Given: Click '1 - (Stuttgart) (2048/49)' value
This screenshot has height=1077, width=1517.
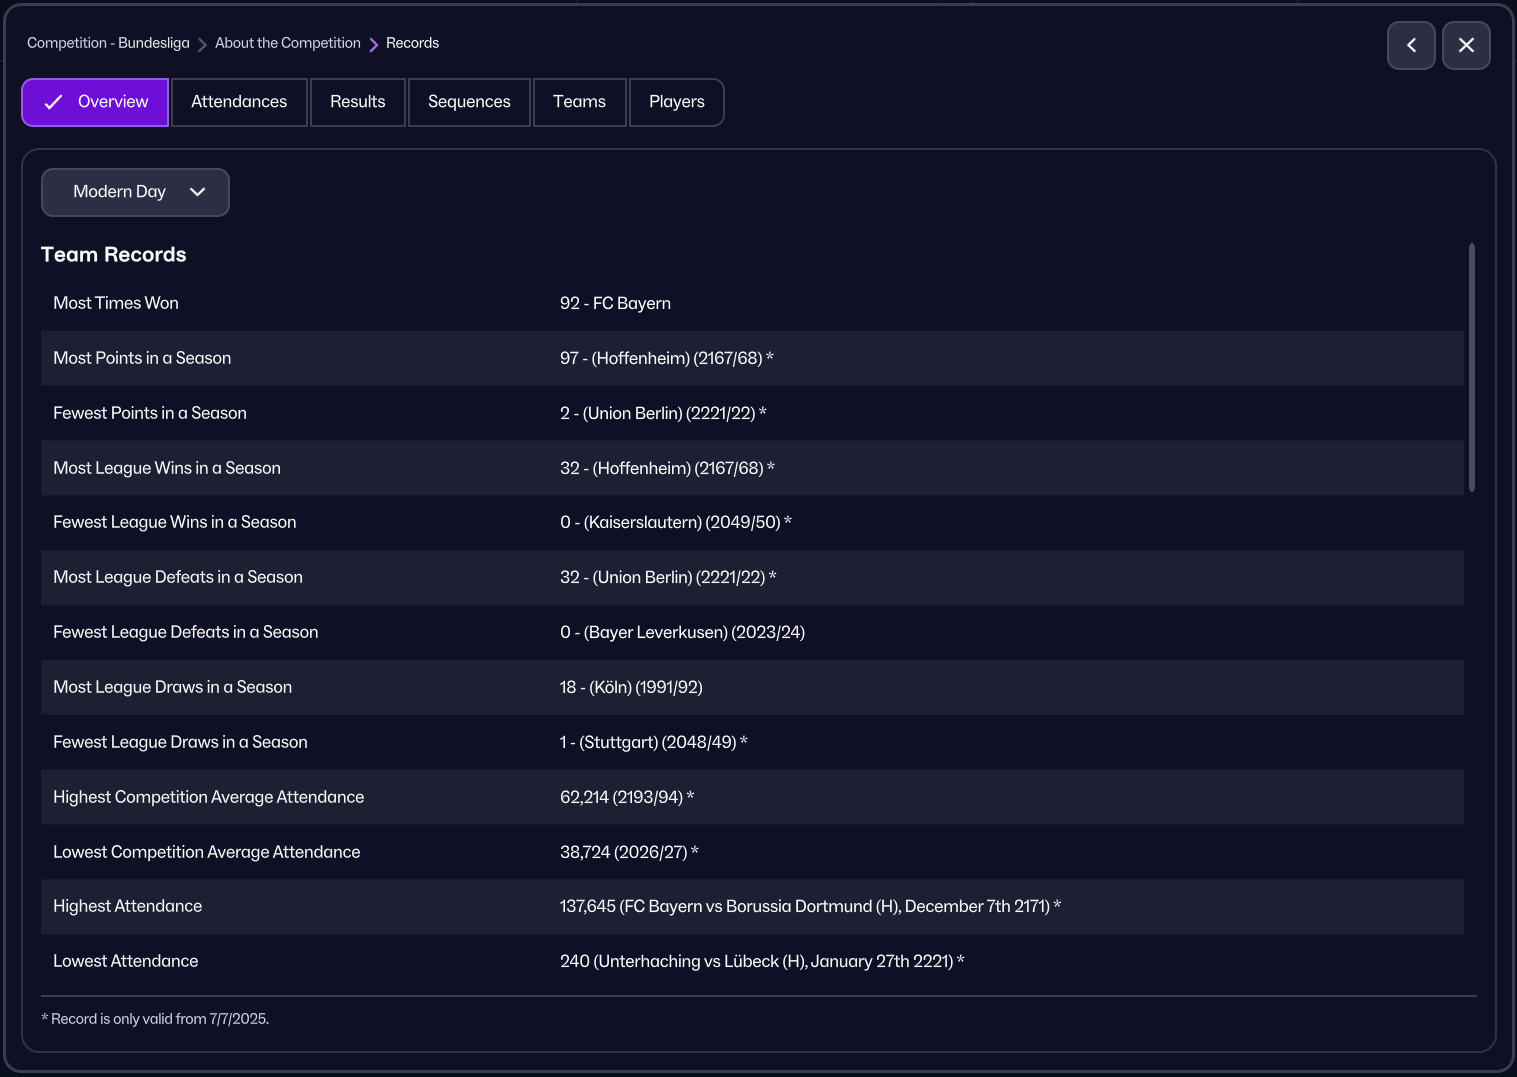Looking at the screenshot, I should point(654,742).
